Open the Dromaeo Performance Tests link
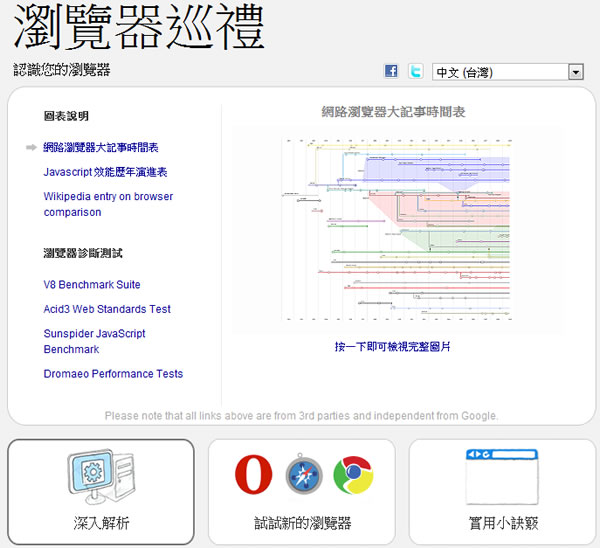This screenshot has height=548, width=600. tap(113, 374)
